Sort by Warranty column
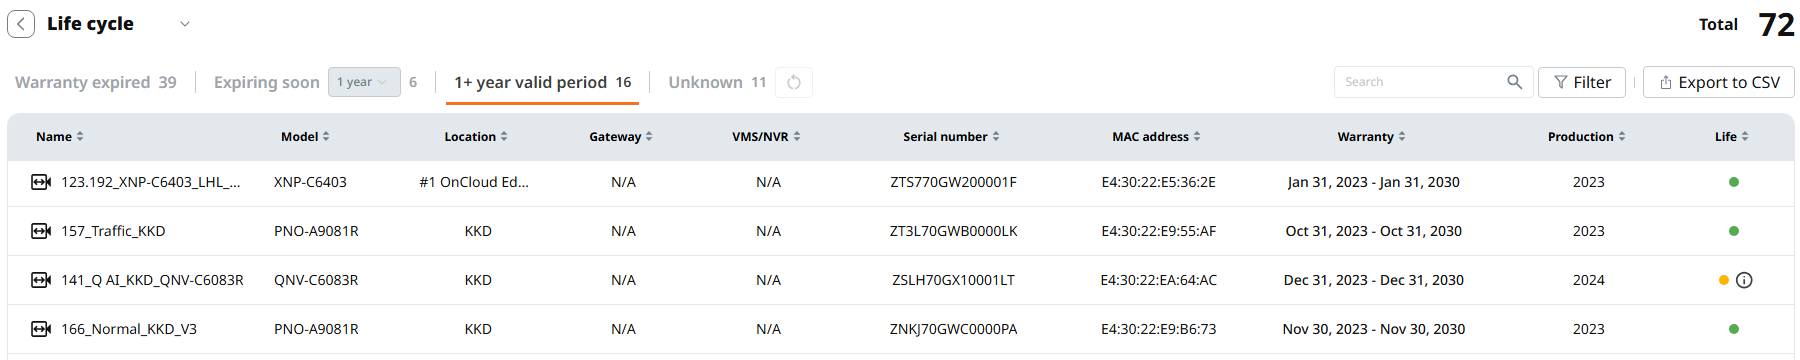This screenshot has width=1800, height=360. (1371, 137)
